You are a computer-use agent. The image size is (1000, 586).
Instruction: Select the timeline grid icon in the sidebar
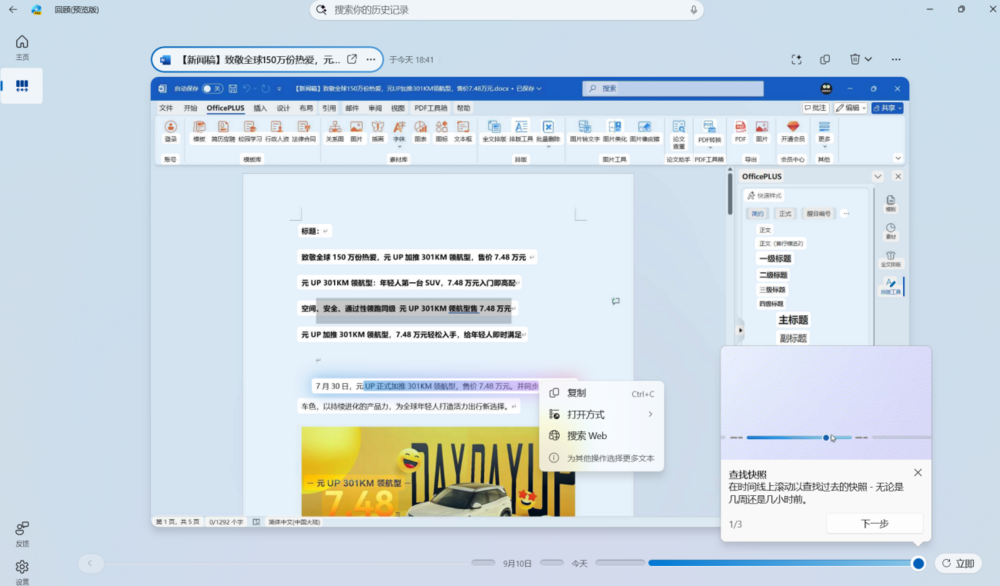point(22,85)
